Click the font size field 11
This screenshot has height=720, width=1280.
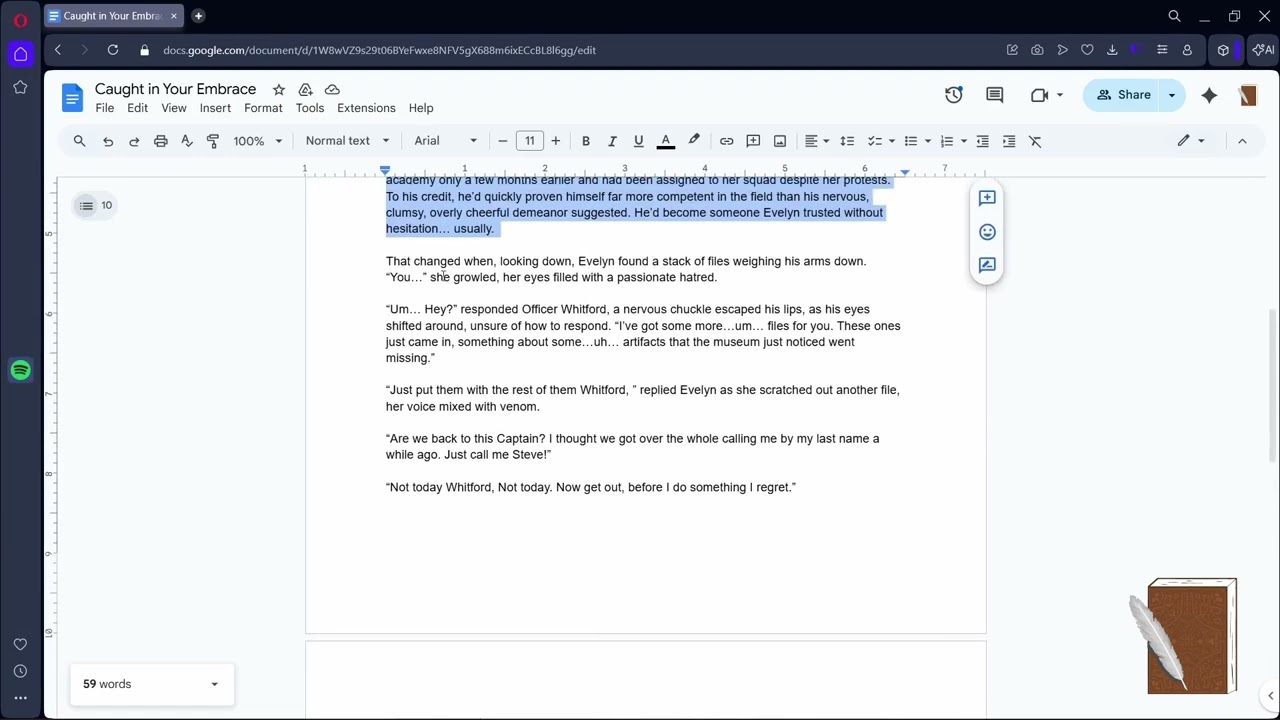530,141
